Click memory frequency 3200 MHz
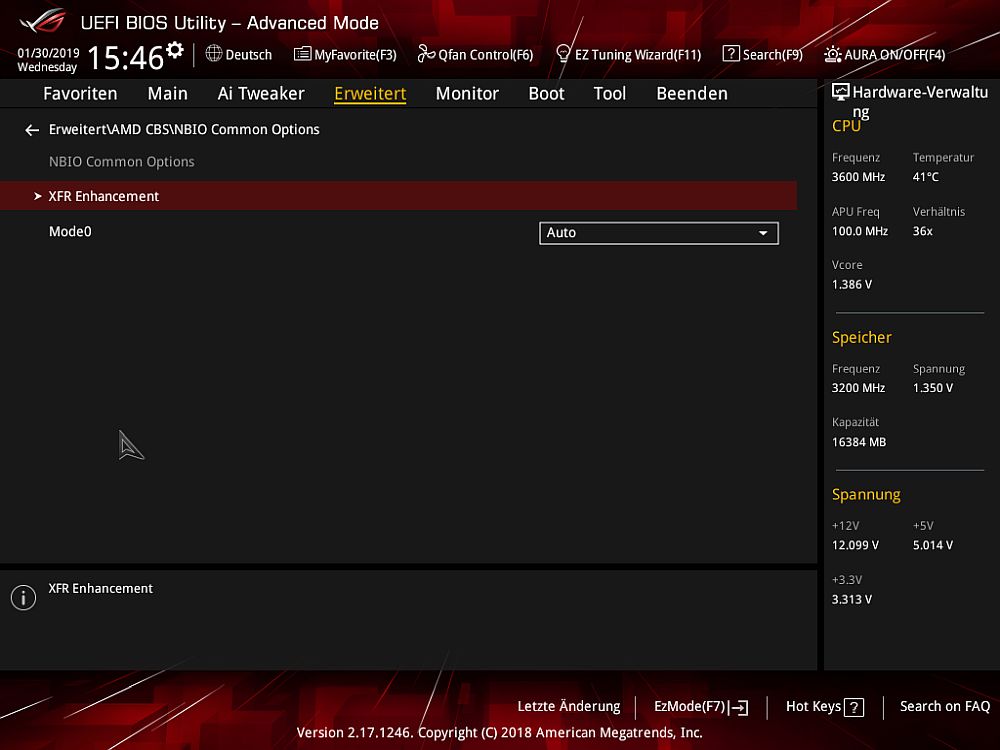 (858, 388)
